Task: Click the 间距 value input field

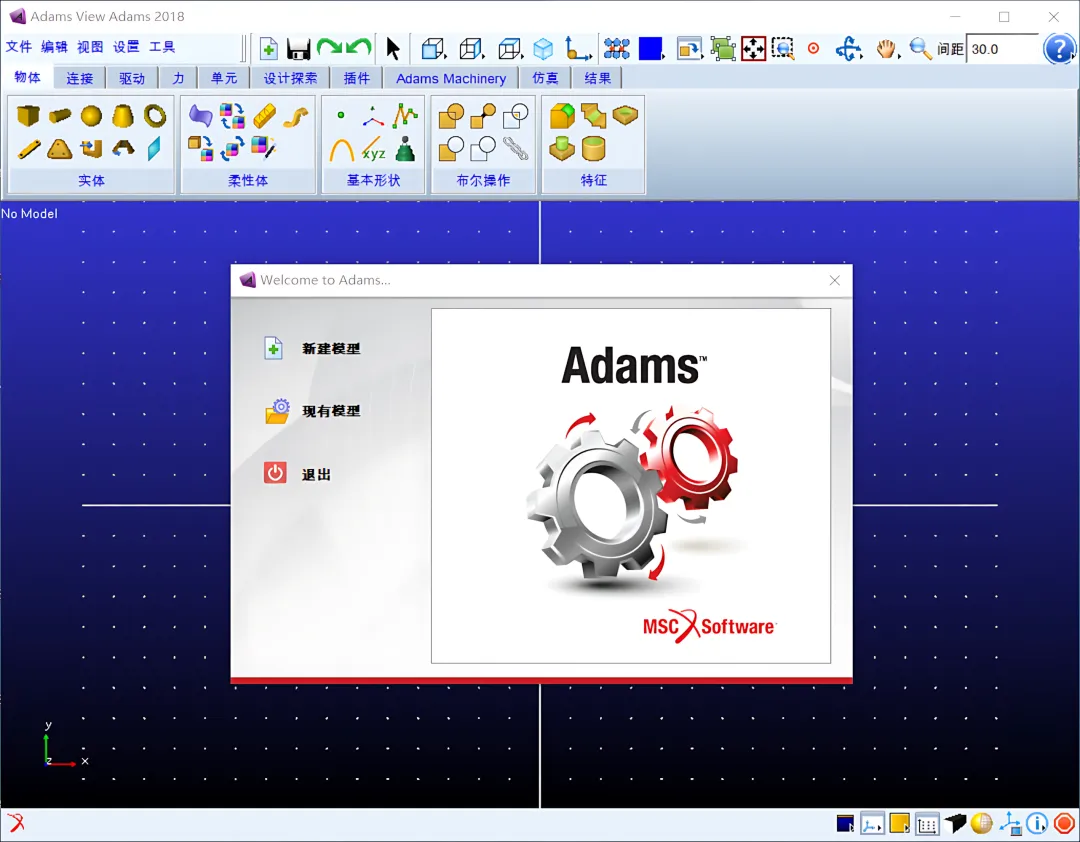Action: 1002,49
